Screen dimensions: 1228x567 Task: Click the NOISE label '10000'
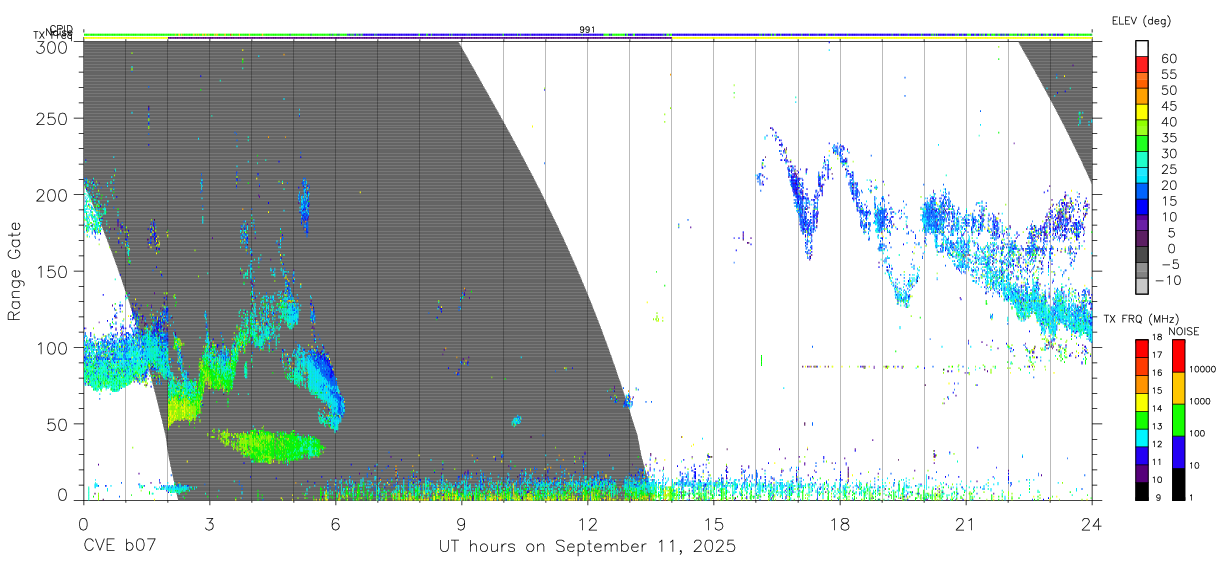[1202, 371]
